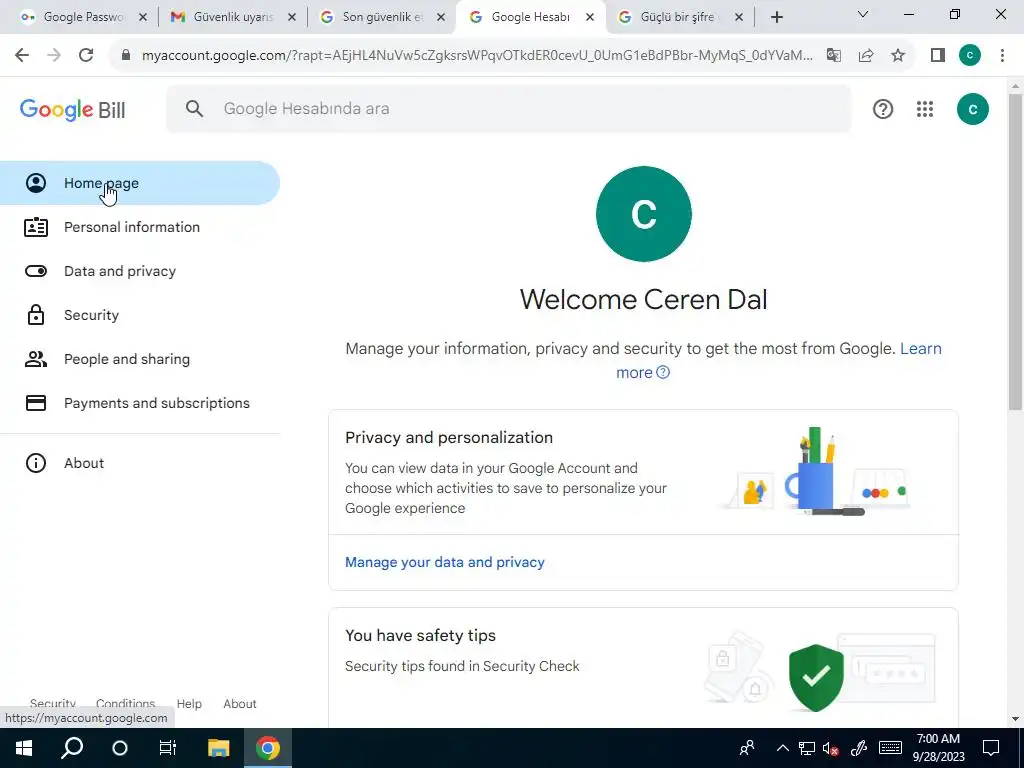Click the muted volume tray icon
The height and width of the screenshot is (768, 1024).
click(x=831, y=748)
